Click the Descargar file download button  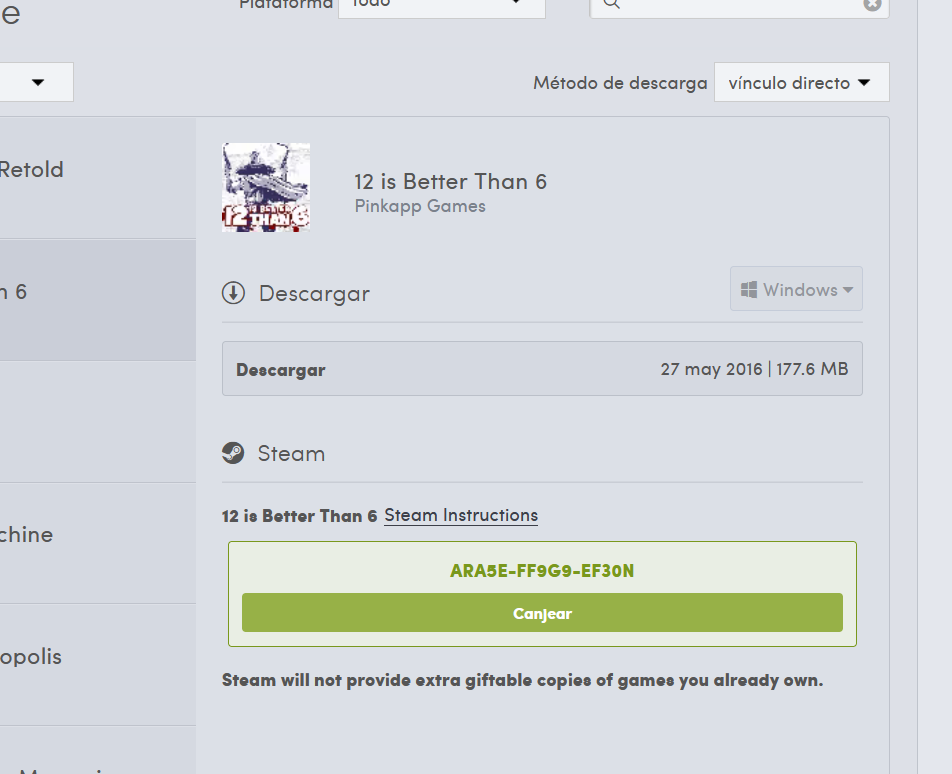click(x=542, y=369)
